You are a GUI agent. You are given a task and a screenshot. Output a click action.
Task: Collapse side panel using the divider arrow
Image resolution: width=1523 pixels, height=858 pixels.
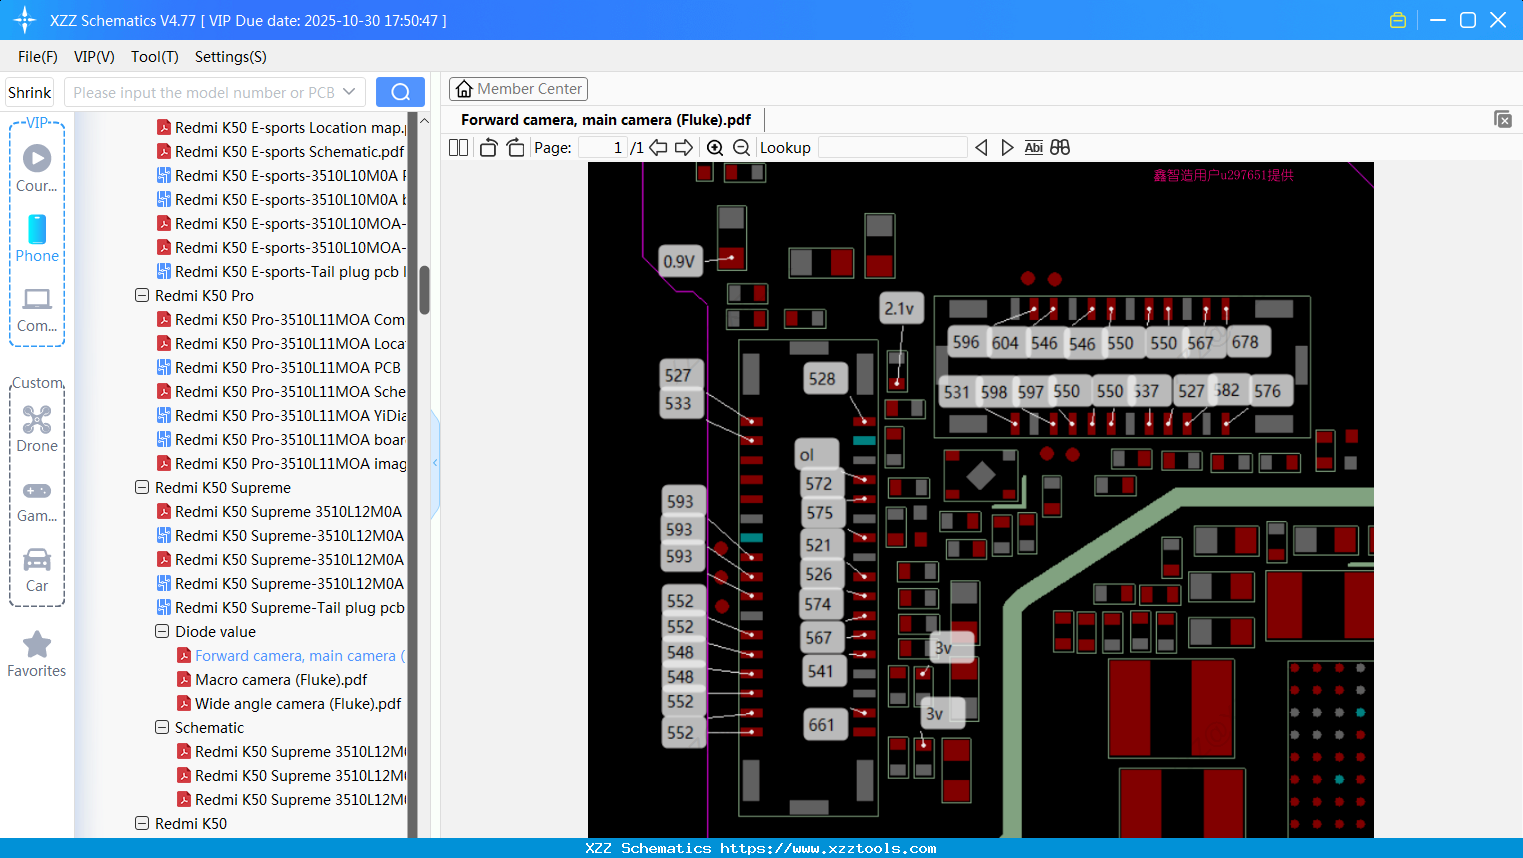435,463
